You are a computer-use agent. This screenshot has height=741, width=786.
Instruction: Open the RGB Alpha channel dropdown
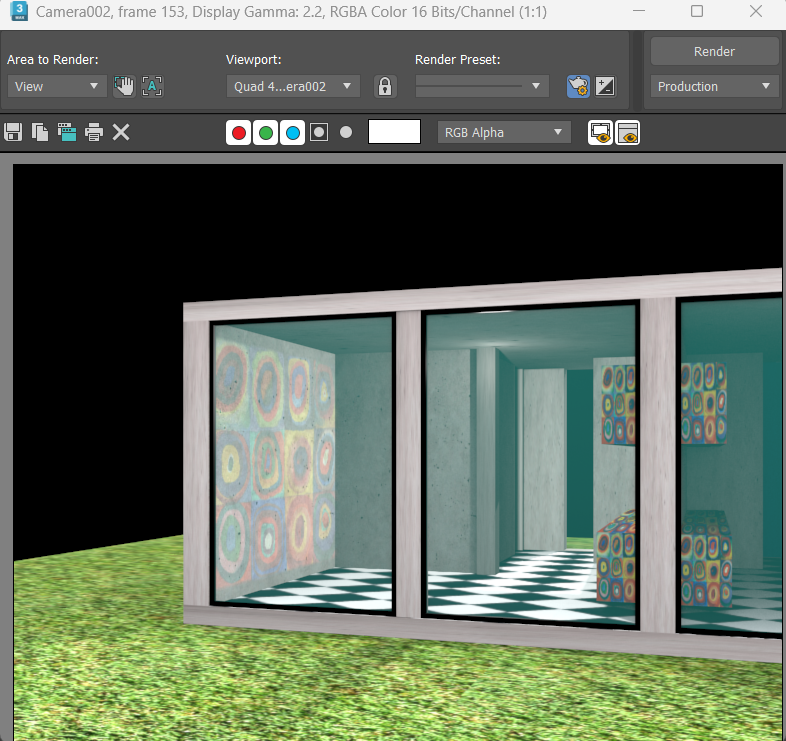tap(504, 132)
